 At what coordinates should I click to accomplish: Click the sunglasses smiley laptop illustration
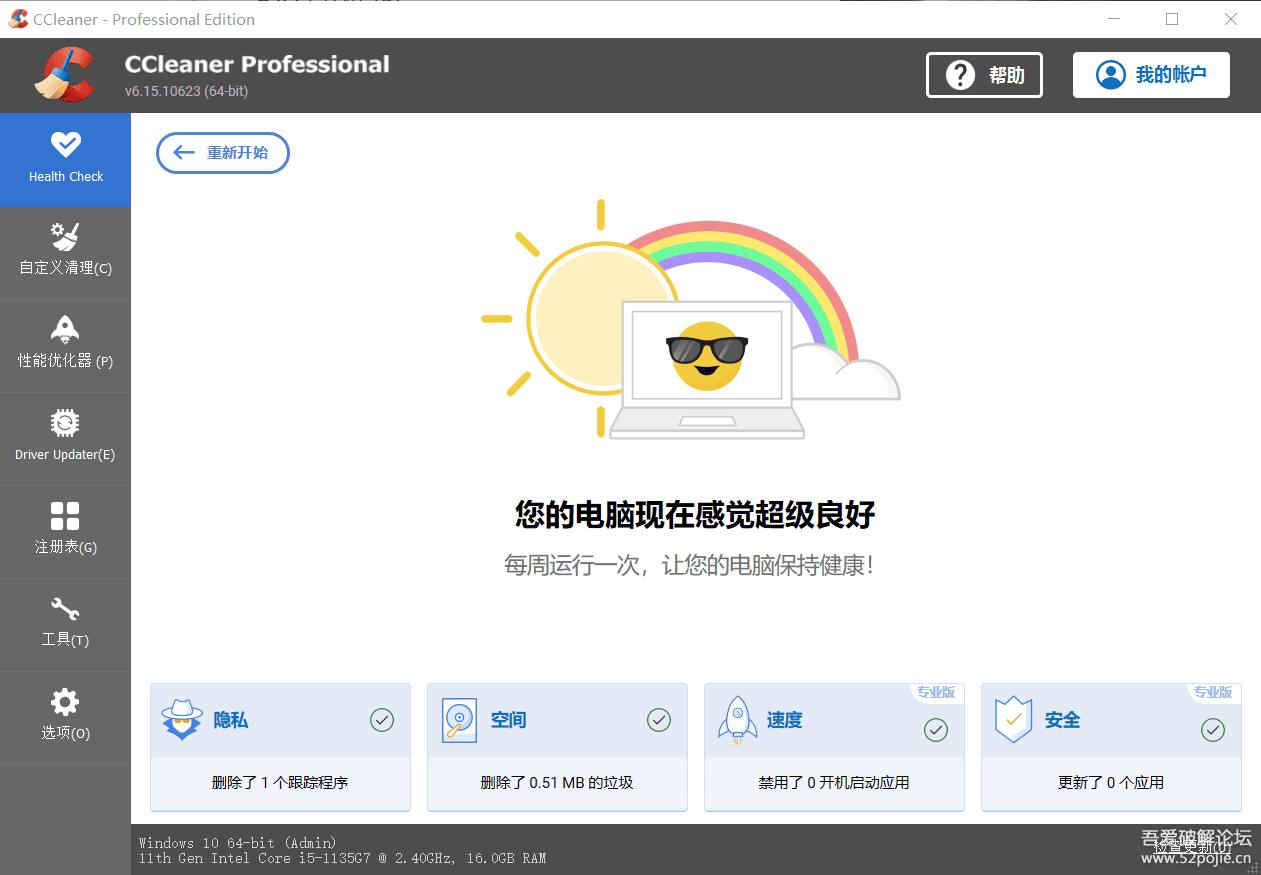(707, 368)
